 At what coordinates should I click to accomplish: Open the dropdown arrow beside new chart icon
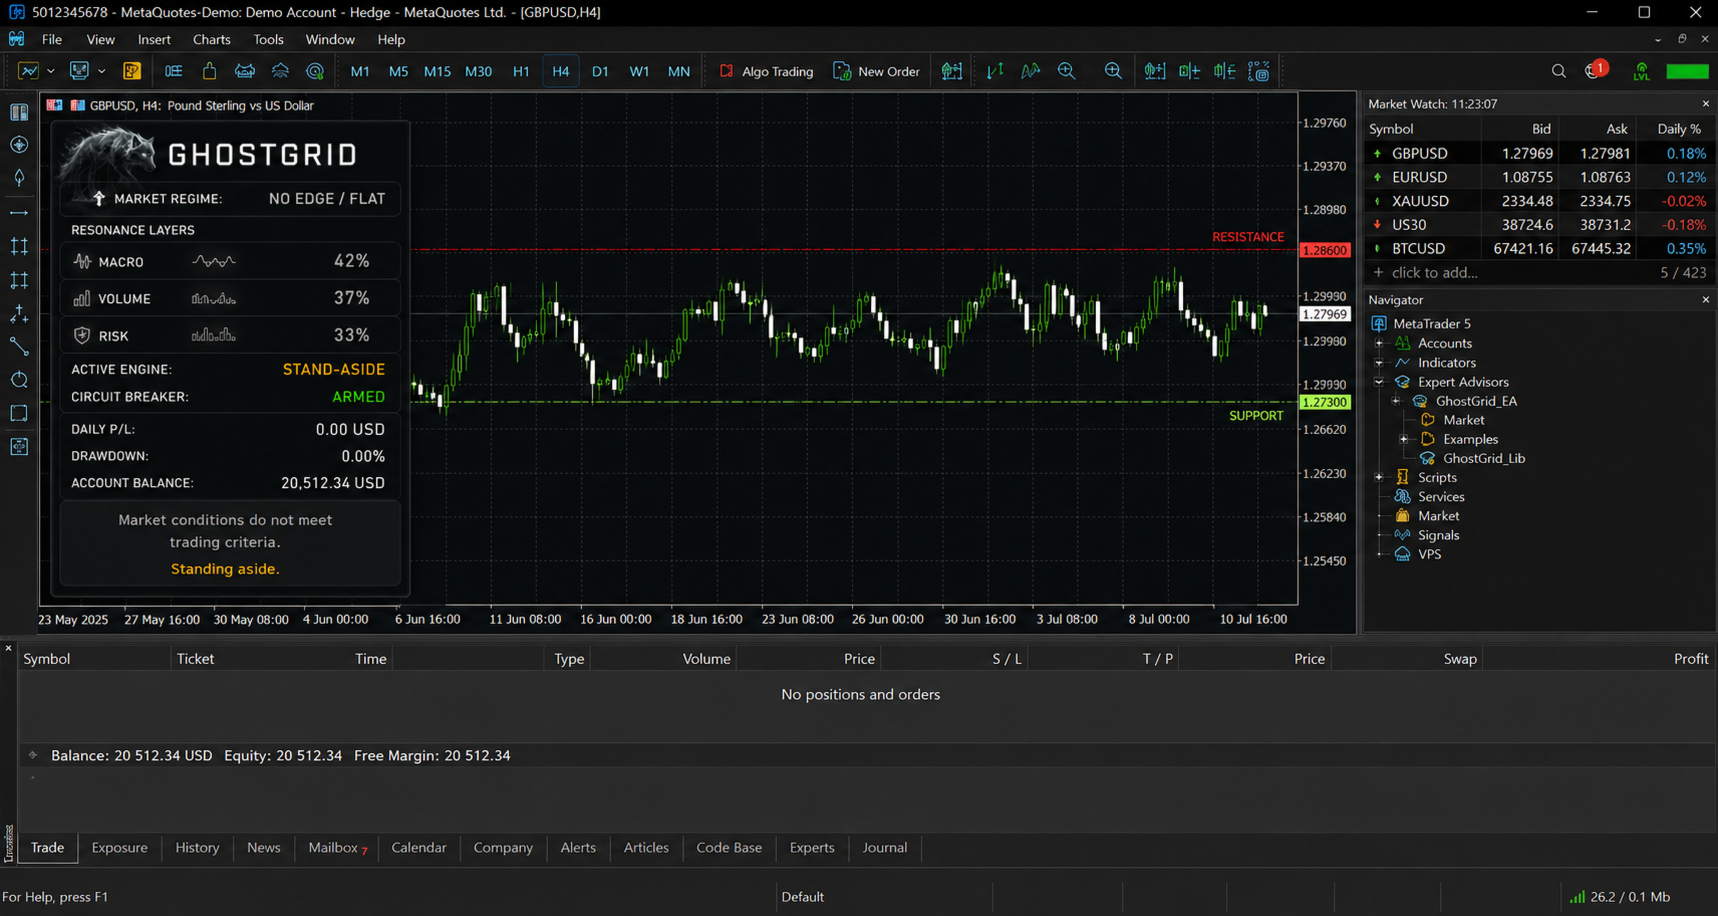pos(50,71)
